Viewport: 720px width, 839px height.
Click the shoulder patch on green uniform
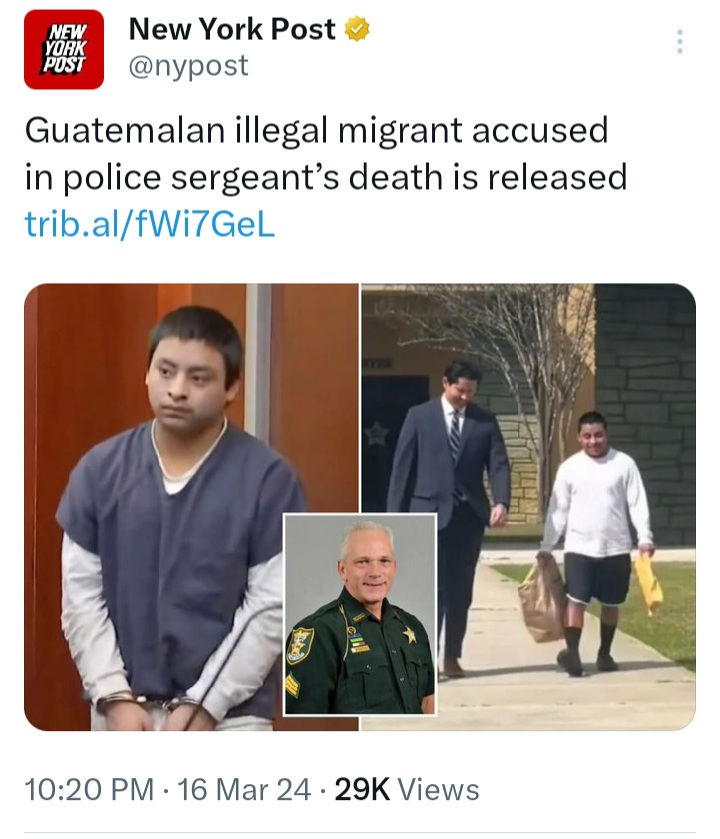pos(300,645)
